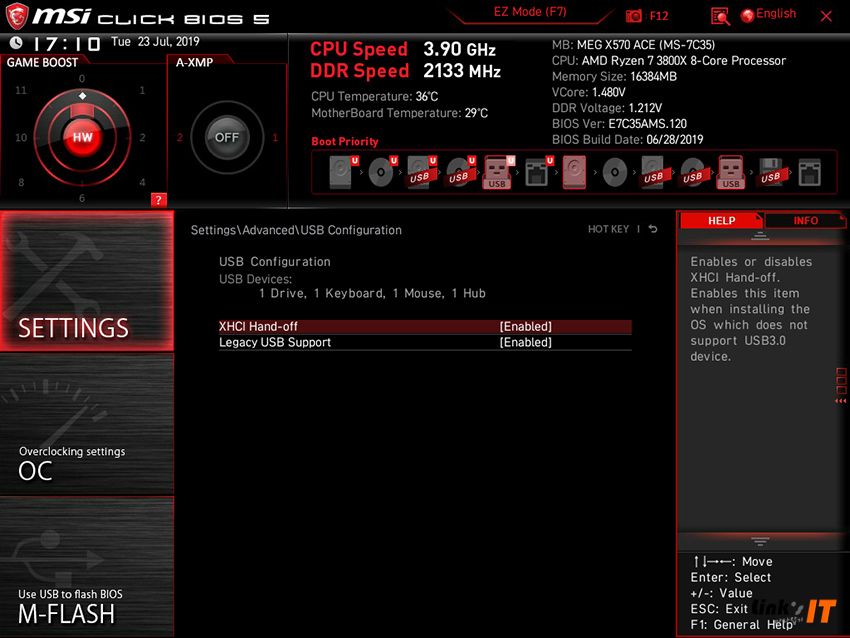Take a screenshot with the F12 camera icon
This screenshot has height=638, width=850.
pos(634,16)
